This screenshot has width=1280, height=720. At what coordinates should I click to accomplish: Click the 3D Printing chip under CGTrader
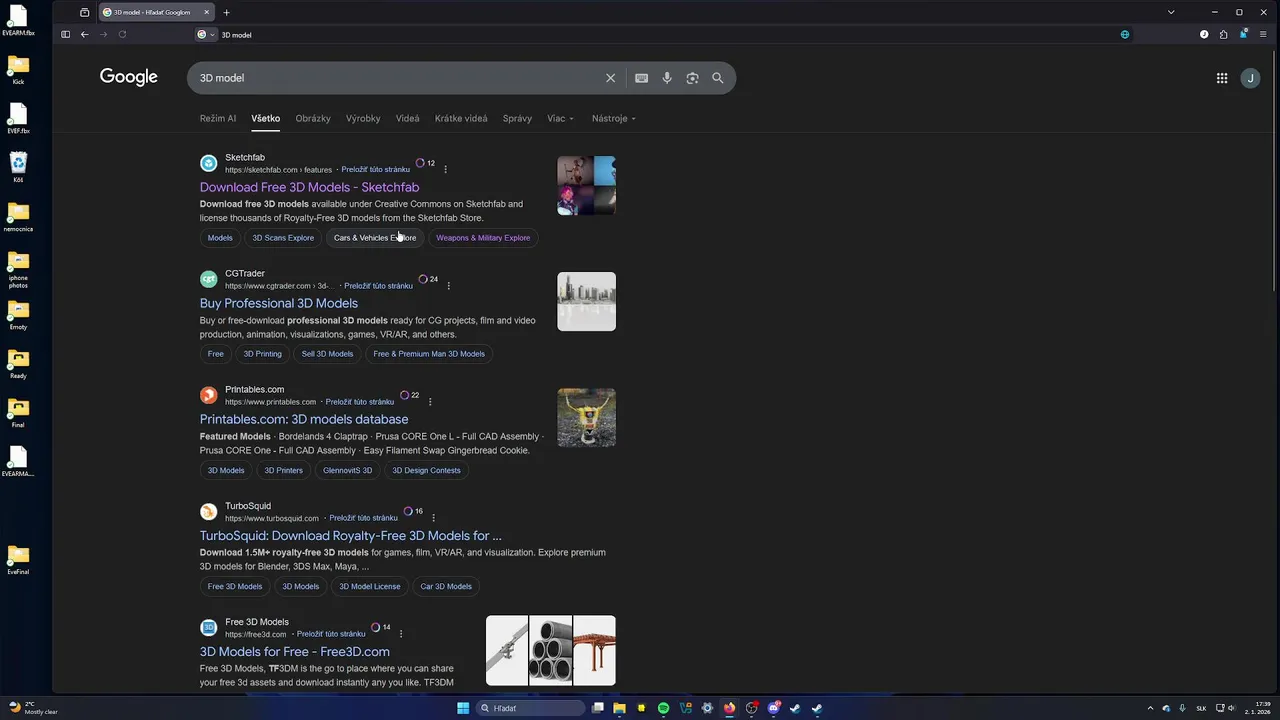pos(263,354)
